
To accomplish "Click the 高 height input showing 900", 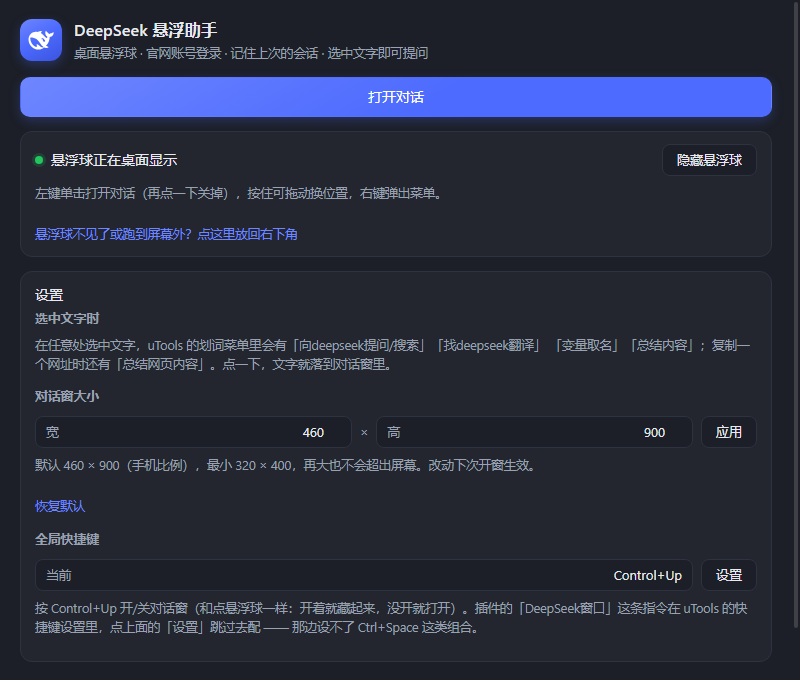I will [x=534, y=432].
